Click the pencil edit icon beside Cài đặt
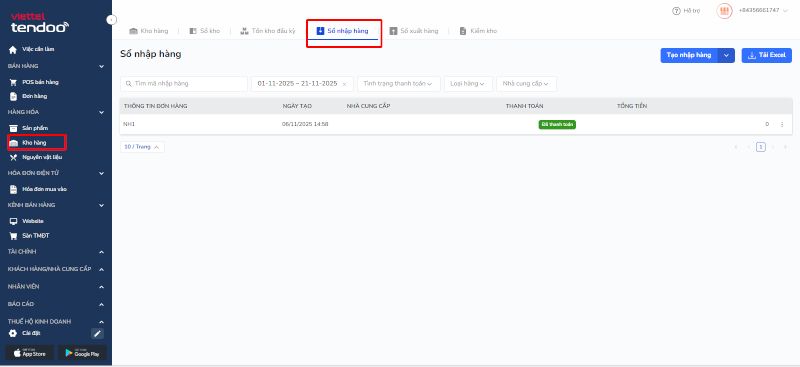The height and width of the screenshot is (367, 800). [97, 334]
